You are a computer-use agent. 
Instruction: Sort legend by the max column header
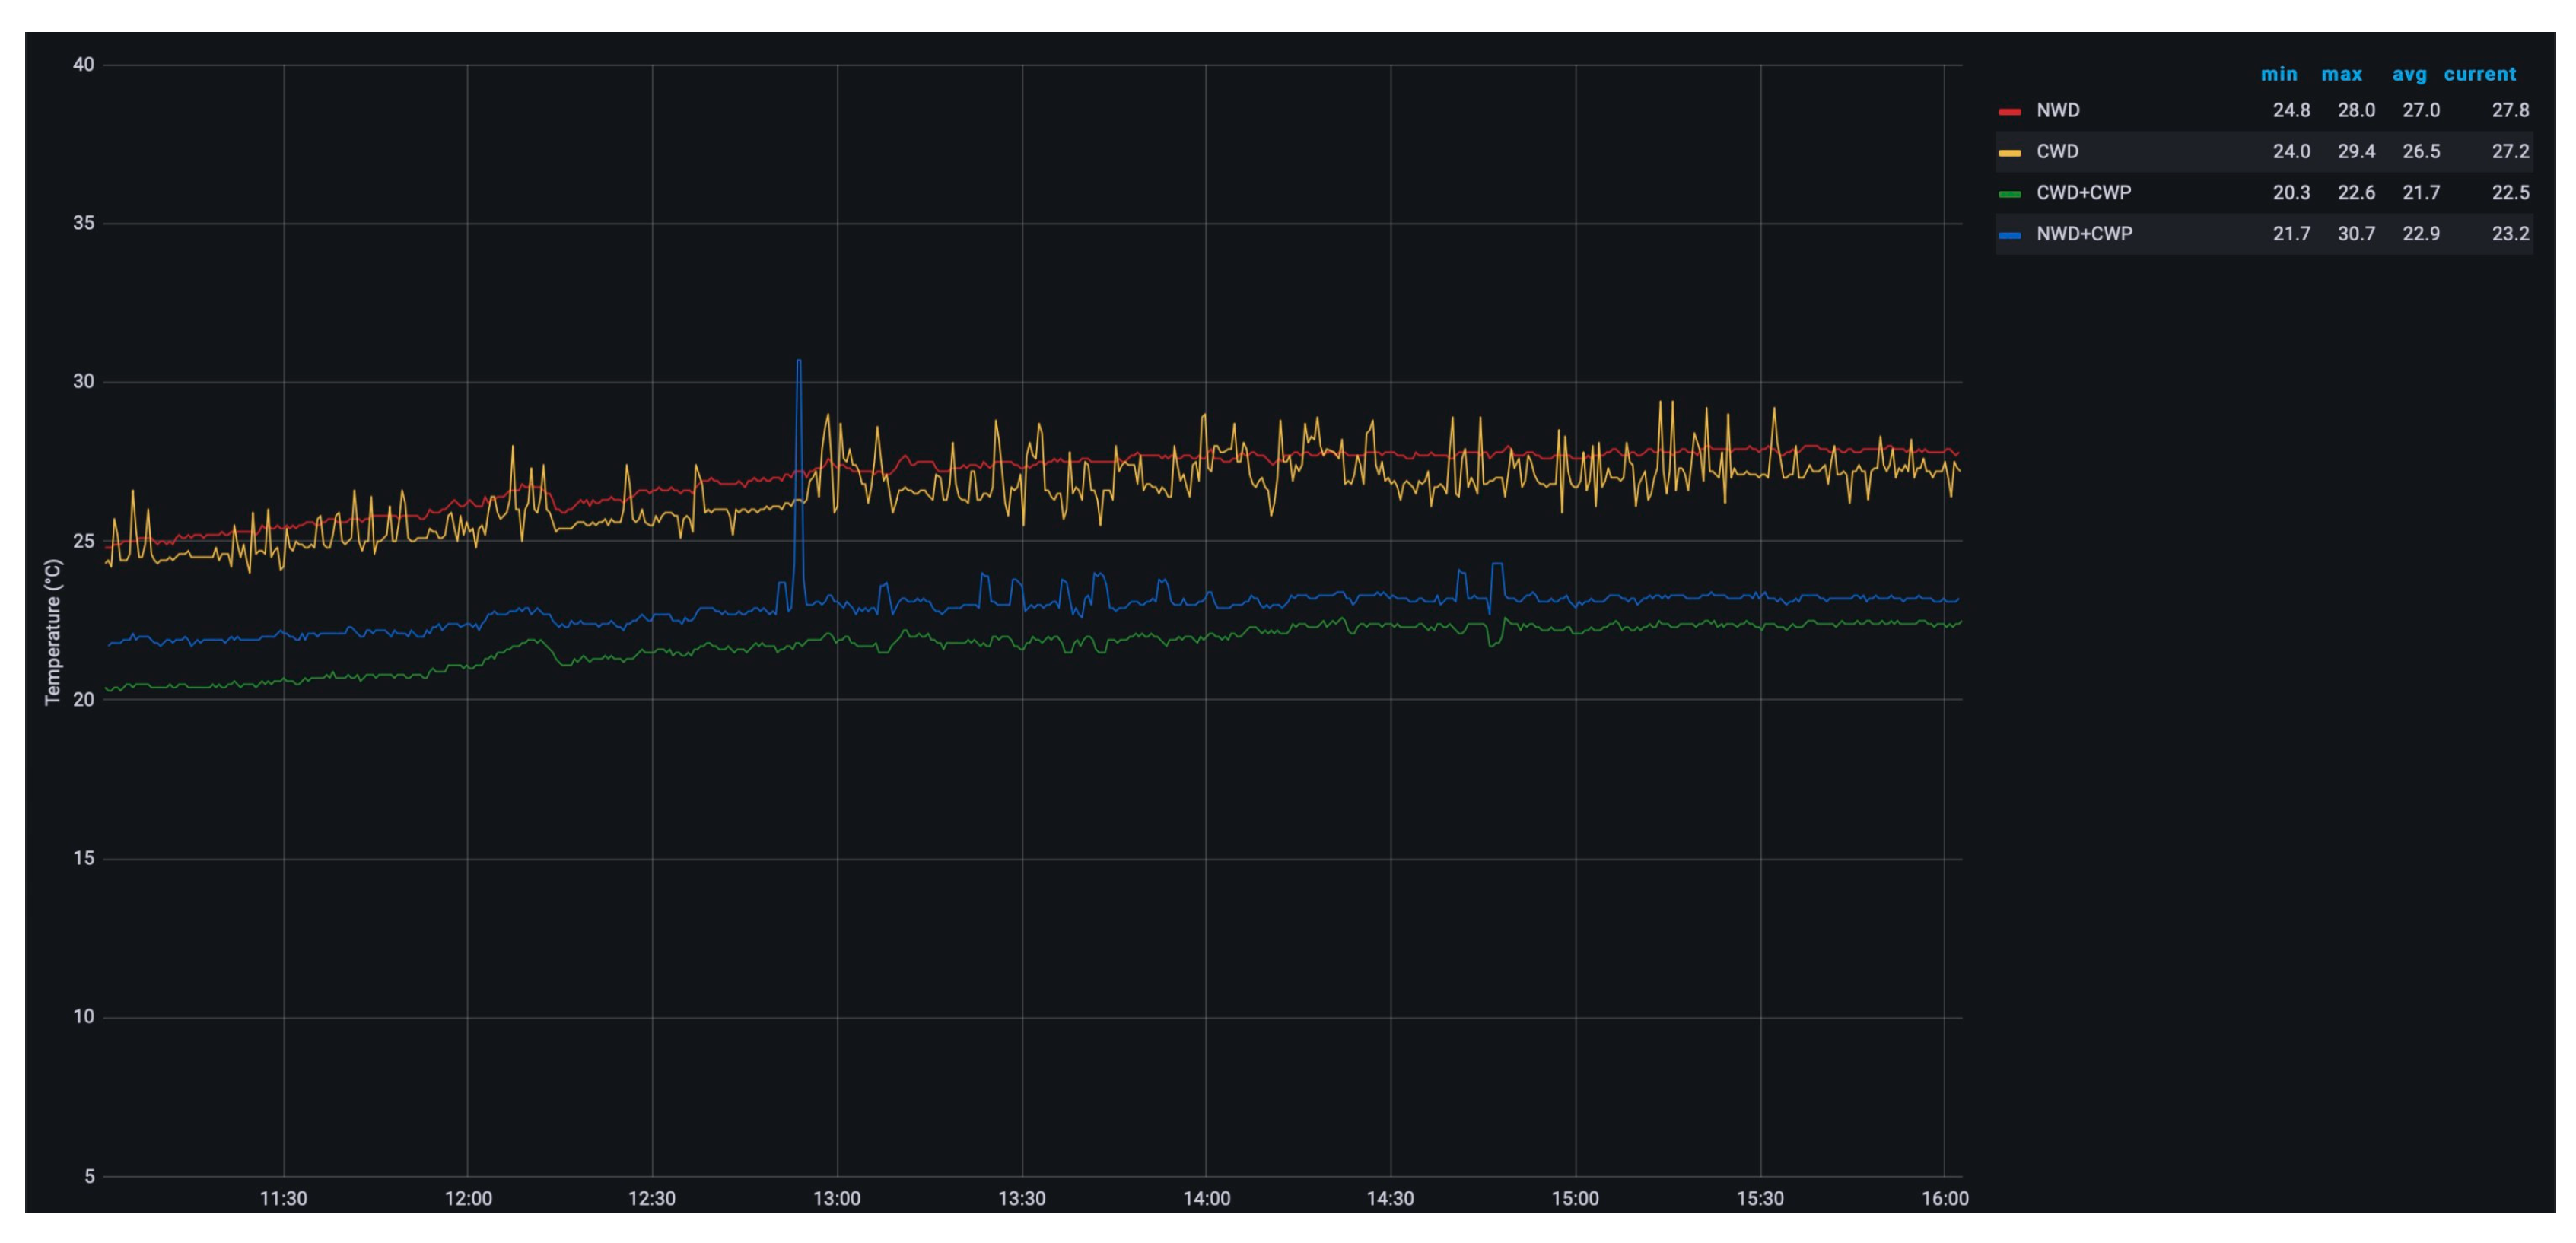point(2341,74)
